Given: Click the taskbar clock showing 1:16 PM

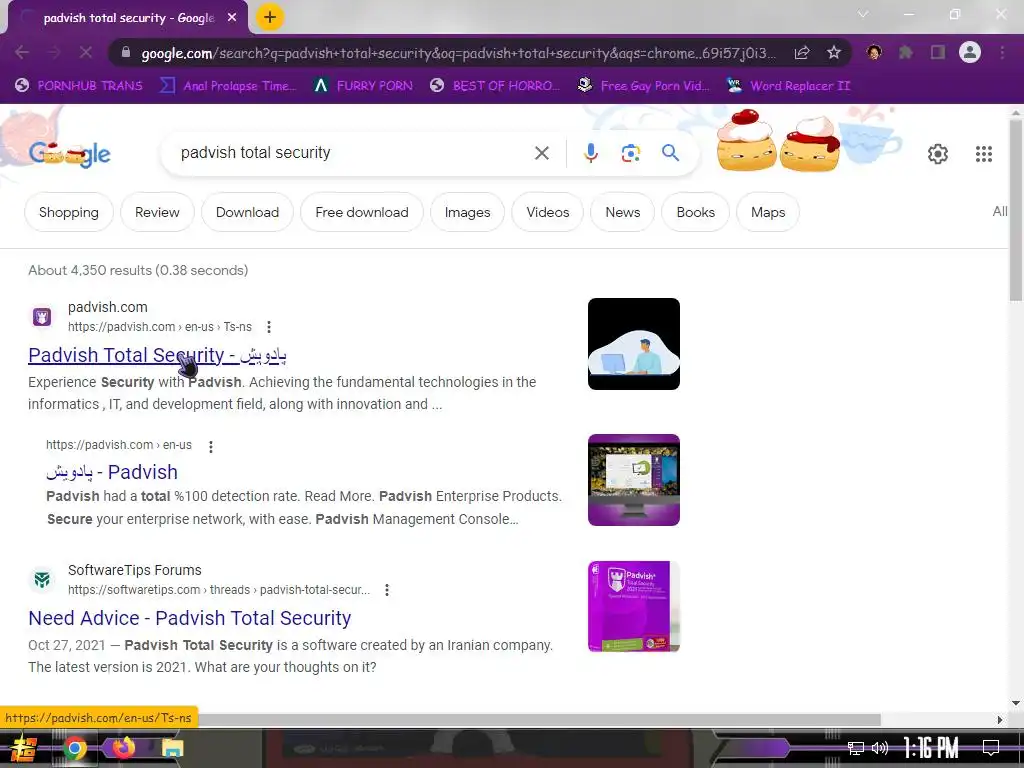Looking at the screenshot, I should (x=931, y=748).
